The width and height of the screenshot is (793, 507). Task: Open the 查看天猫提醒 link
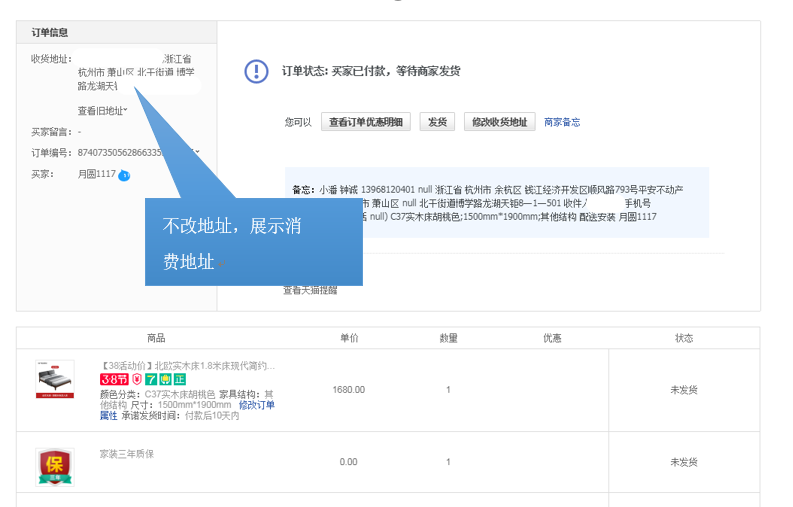click(x=310, y=290)
